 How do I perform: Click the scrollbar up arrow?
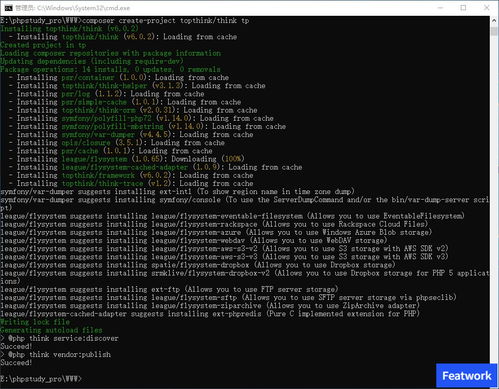494,21
